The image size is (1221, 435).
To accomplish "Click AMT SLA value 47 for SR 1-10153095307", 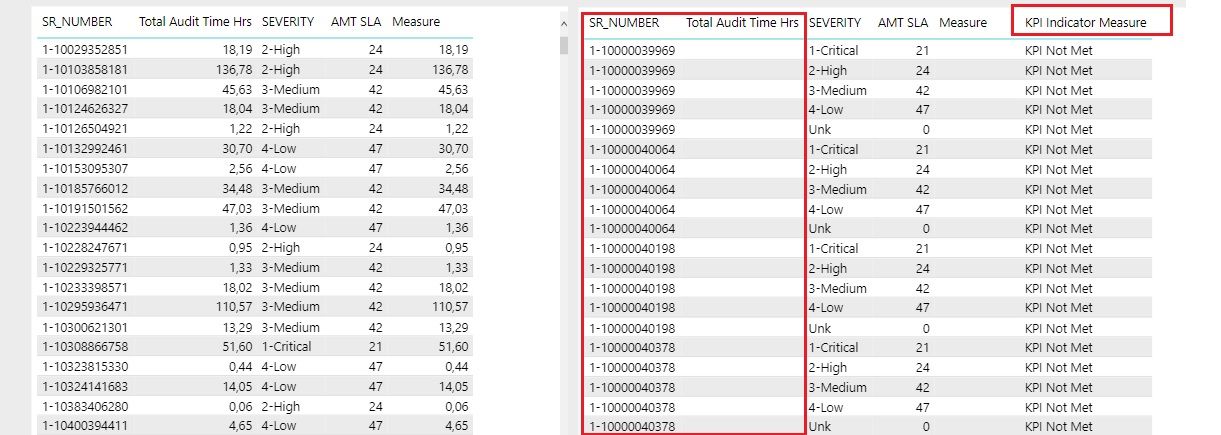I will 375,169.
